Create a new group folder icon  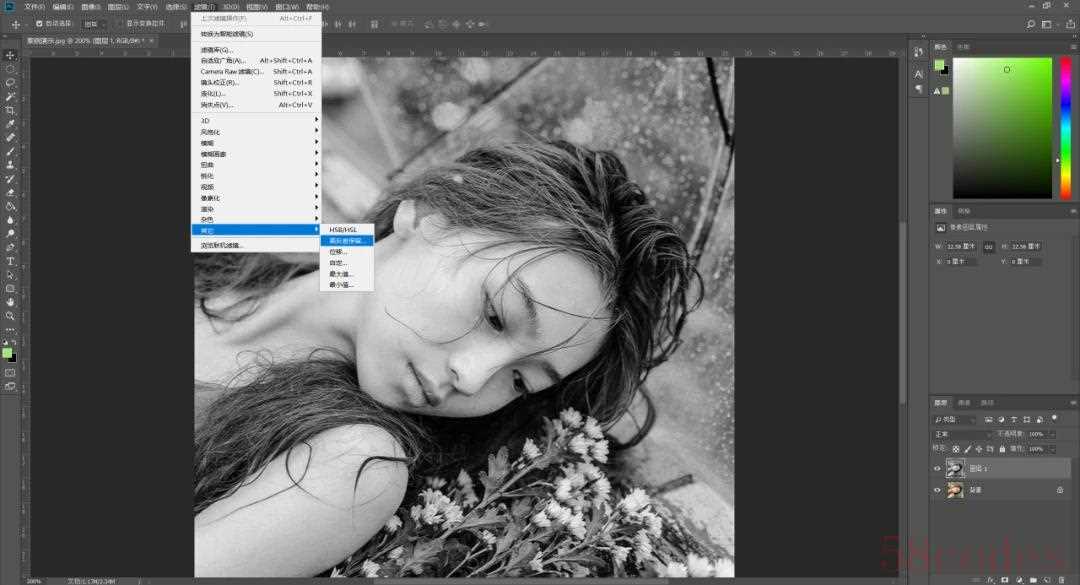(1033, 580)
